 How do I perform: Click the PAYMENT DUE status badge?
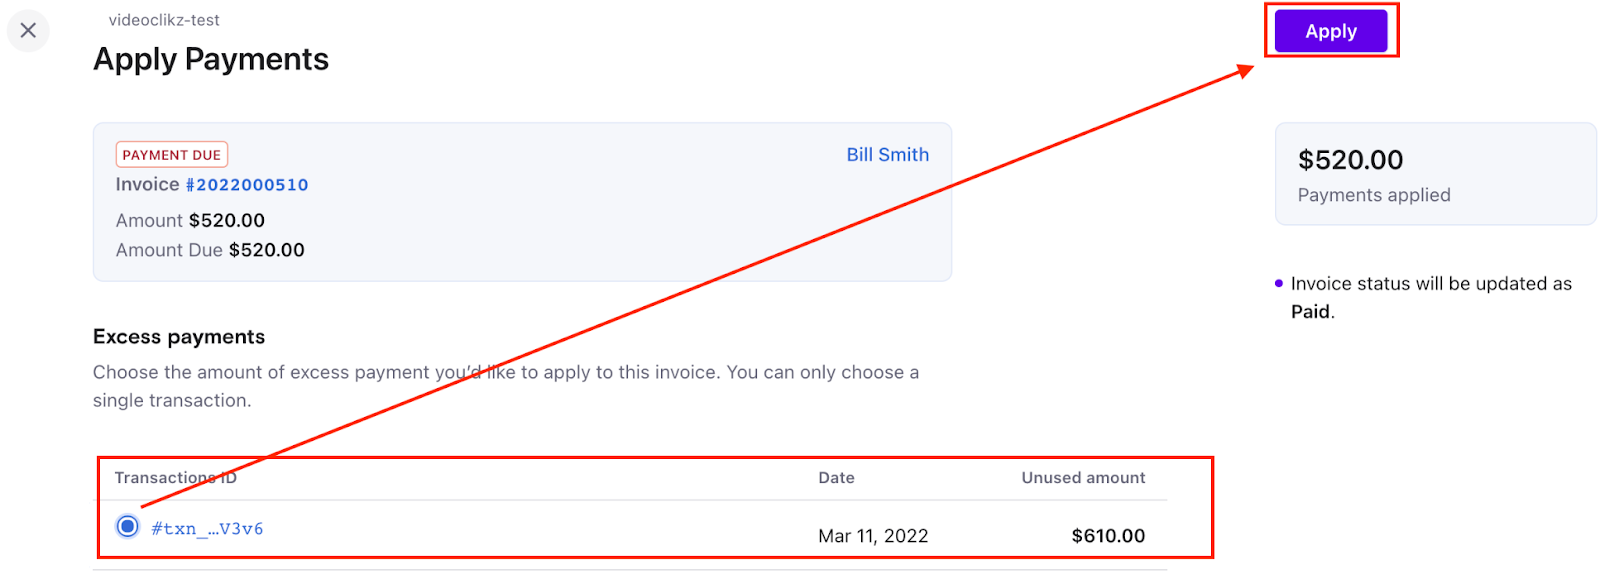(172, 155)
